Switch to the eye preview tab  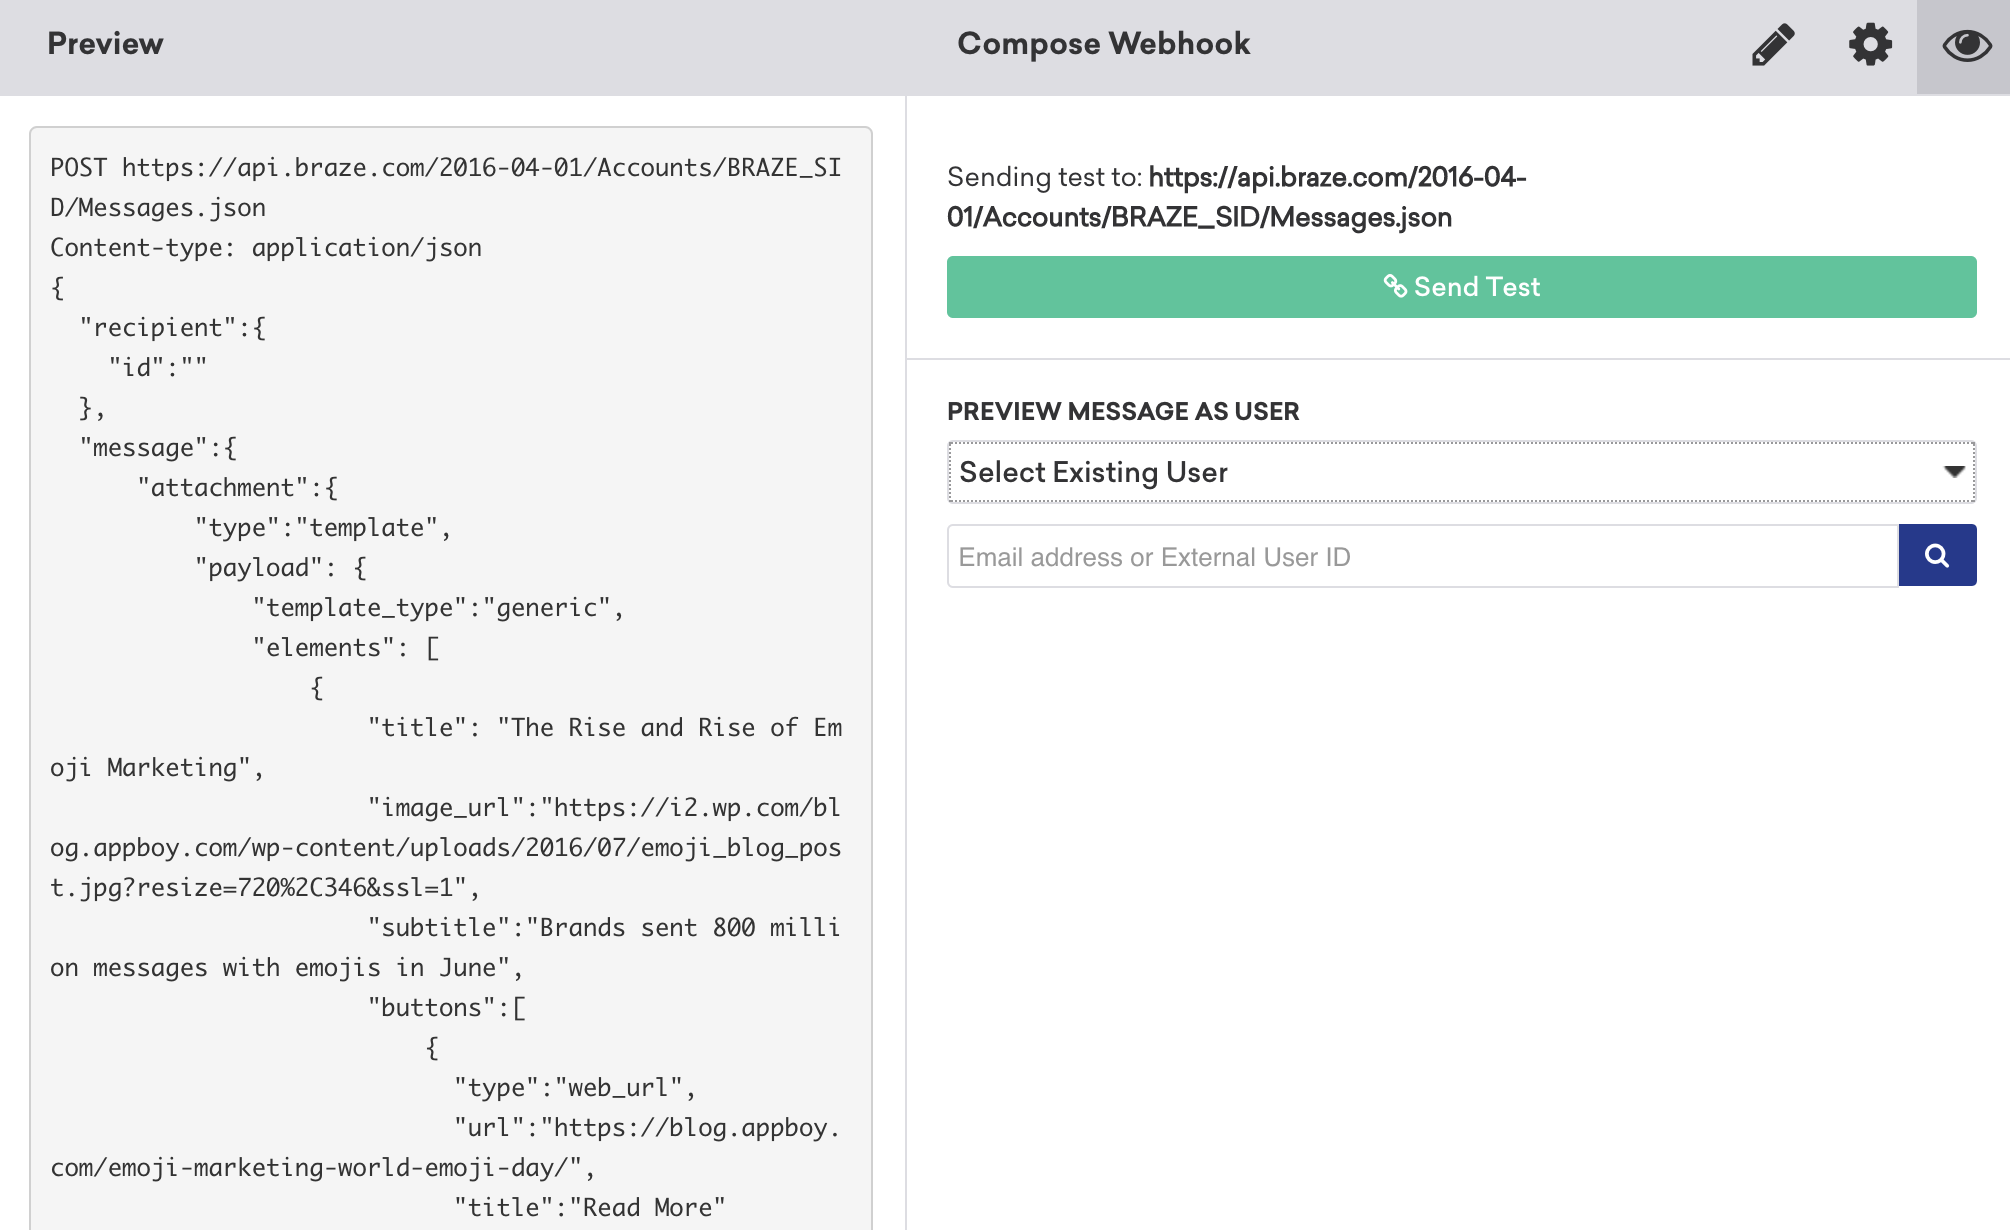pos(1965,45)
